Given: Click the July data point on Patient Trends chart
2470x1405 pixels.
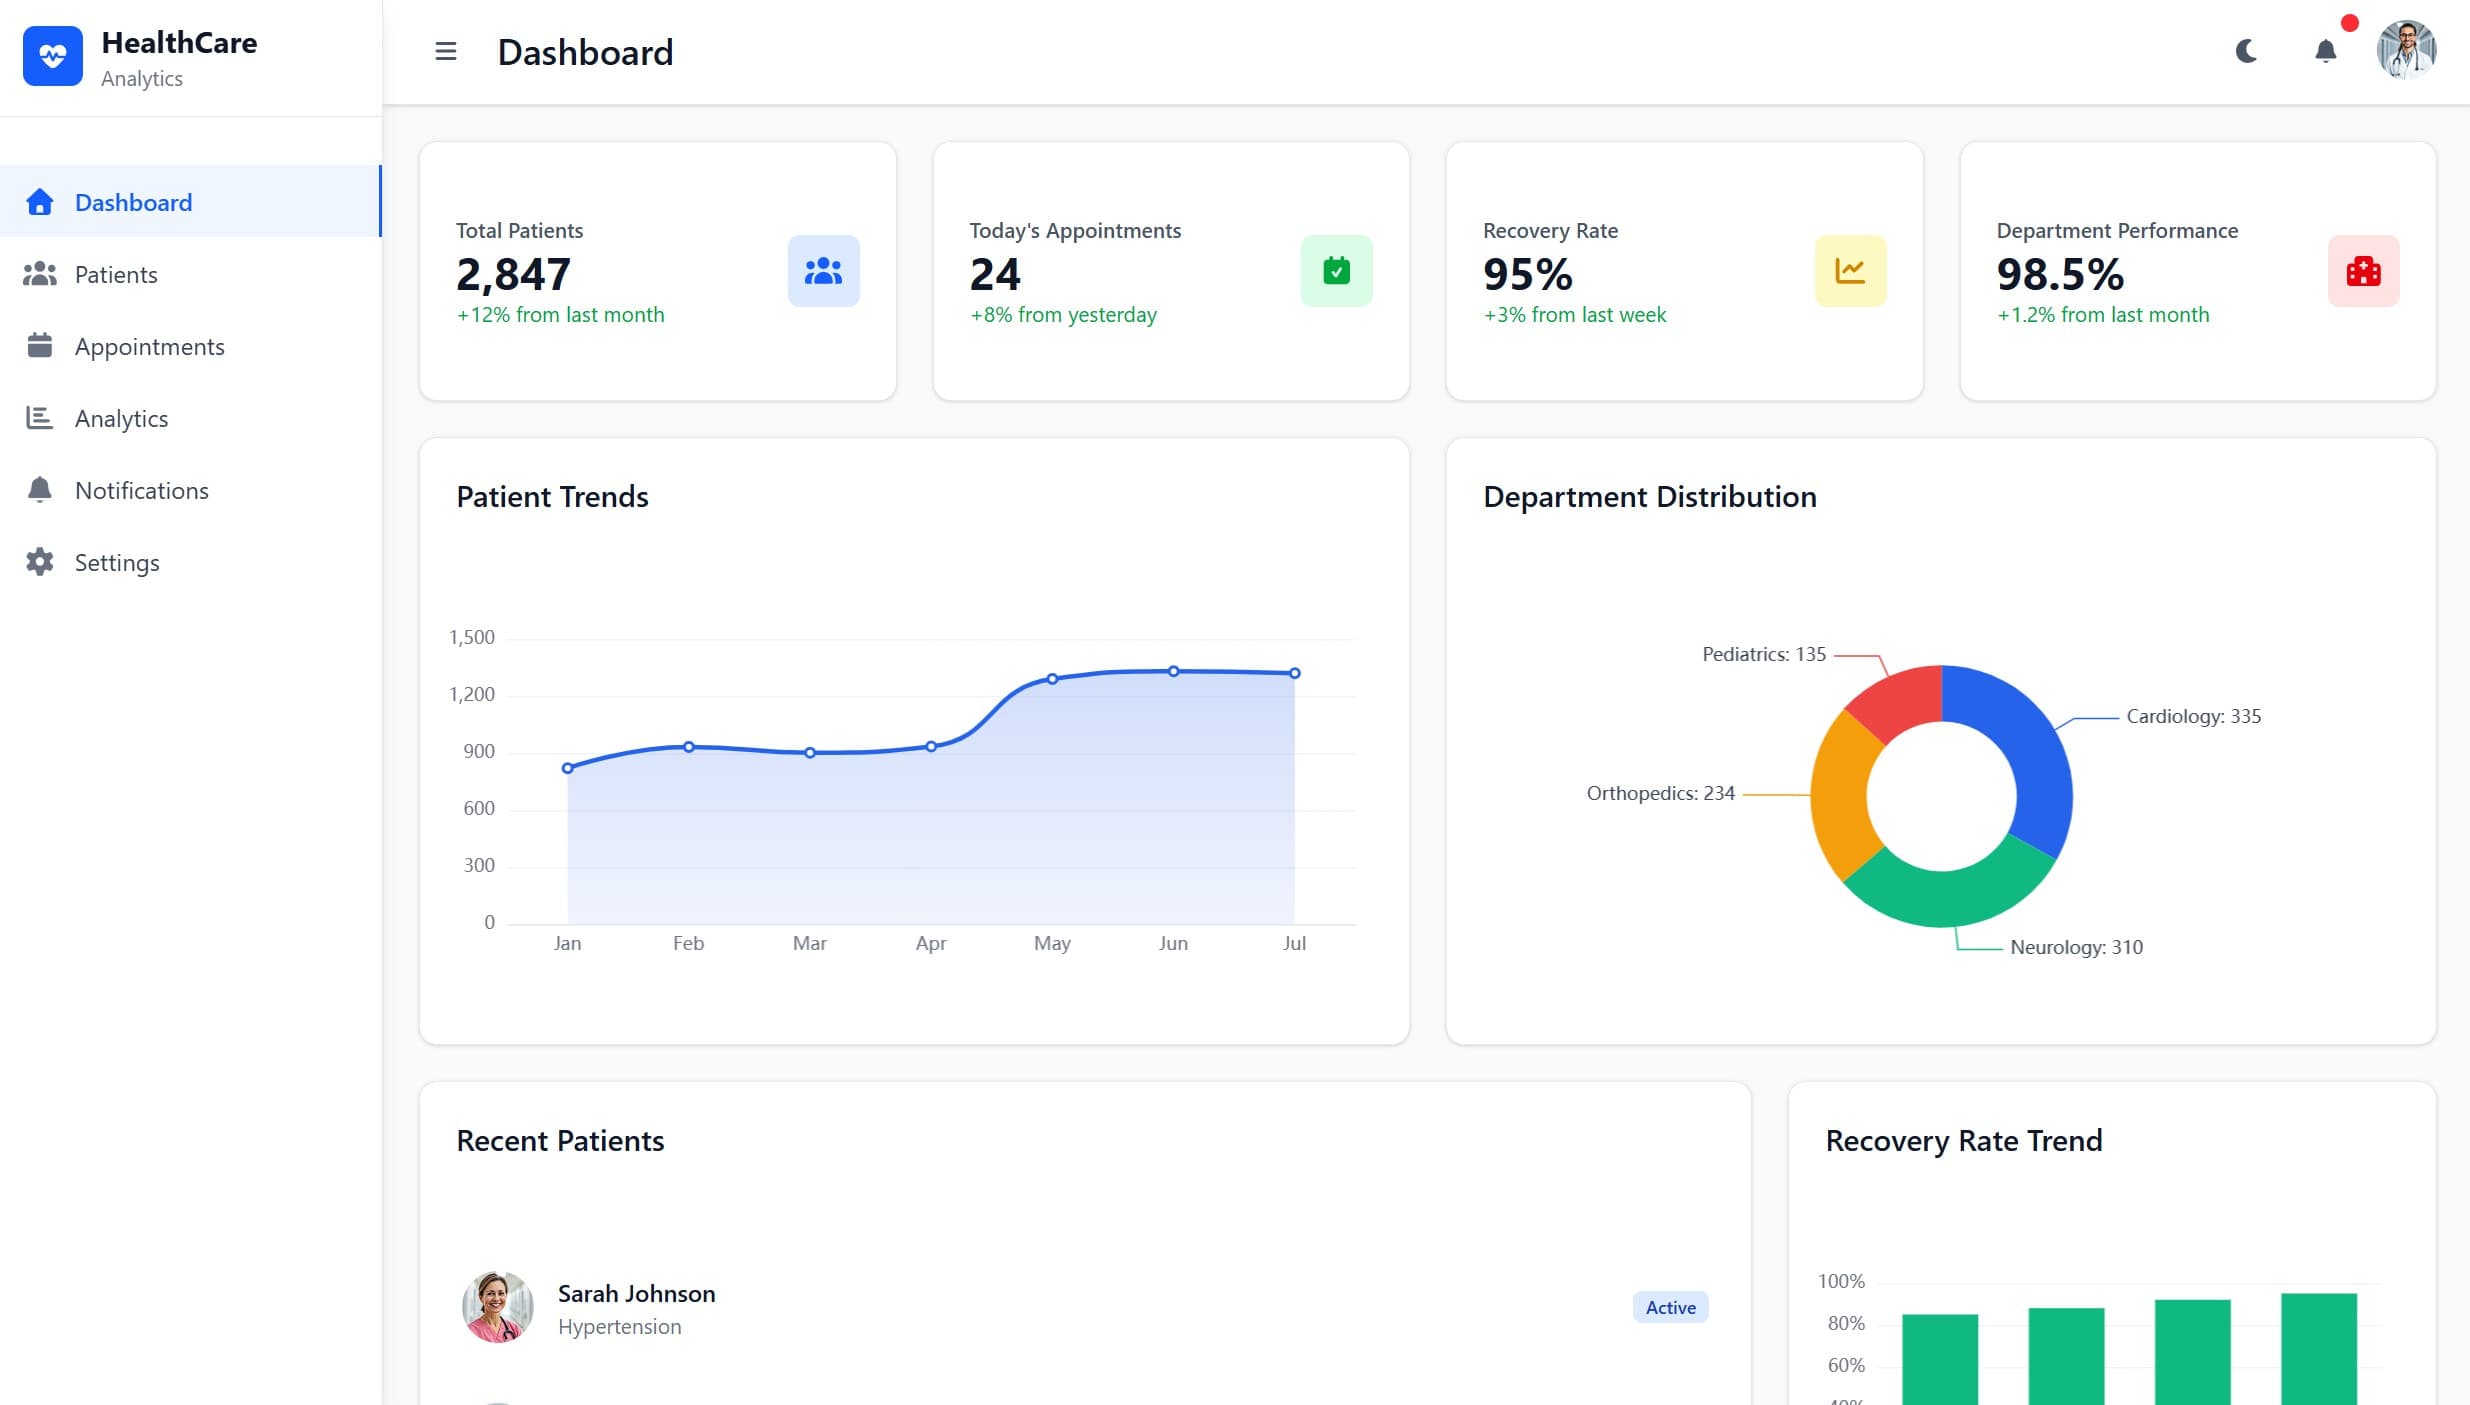Looking at the screenshot, I should [1295, 673].
